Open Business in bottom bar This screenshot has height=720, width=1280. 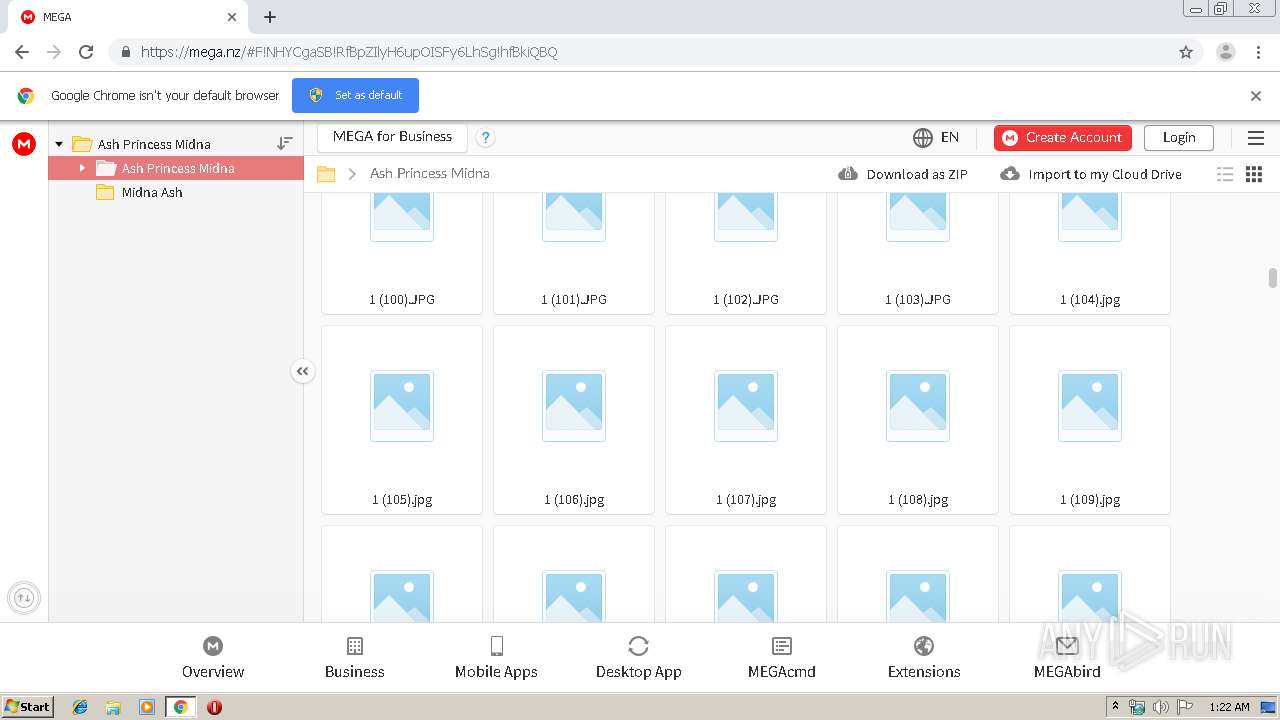click(x=355, y=658)
